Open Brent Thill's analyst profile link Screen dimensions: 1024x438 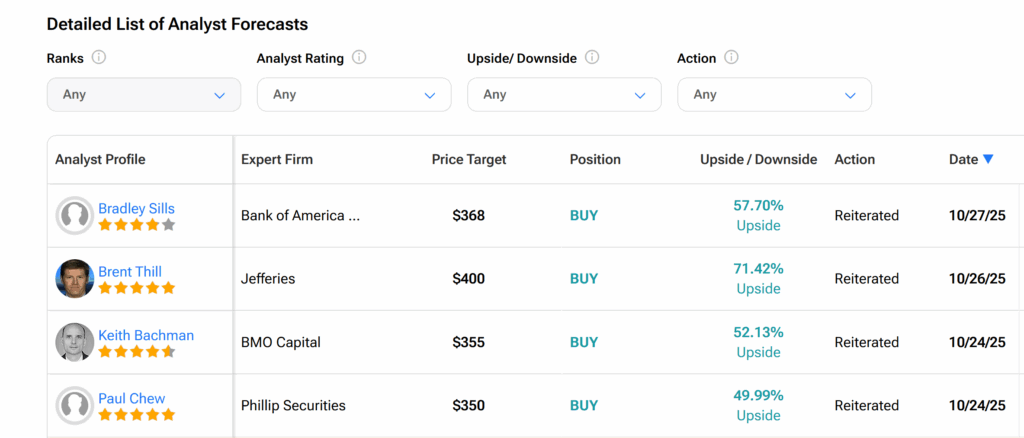pos(130,271)
